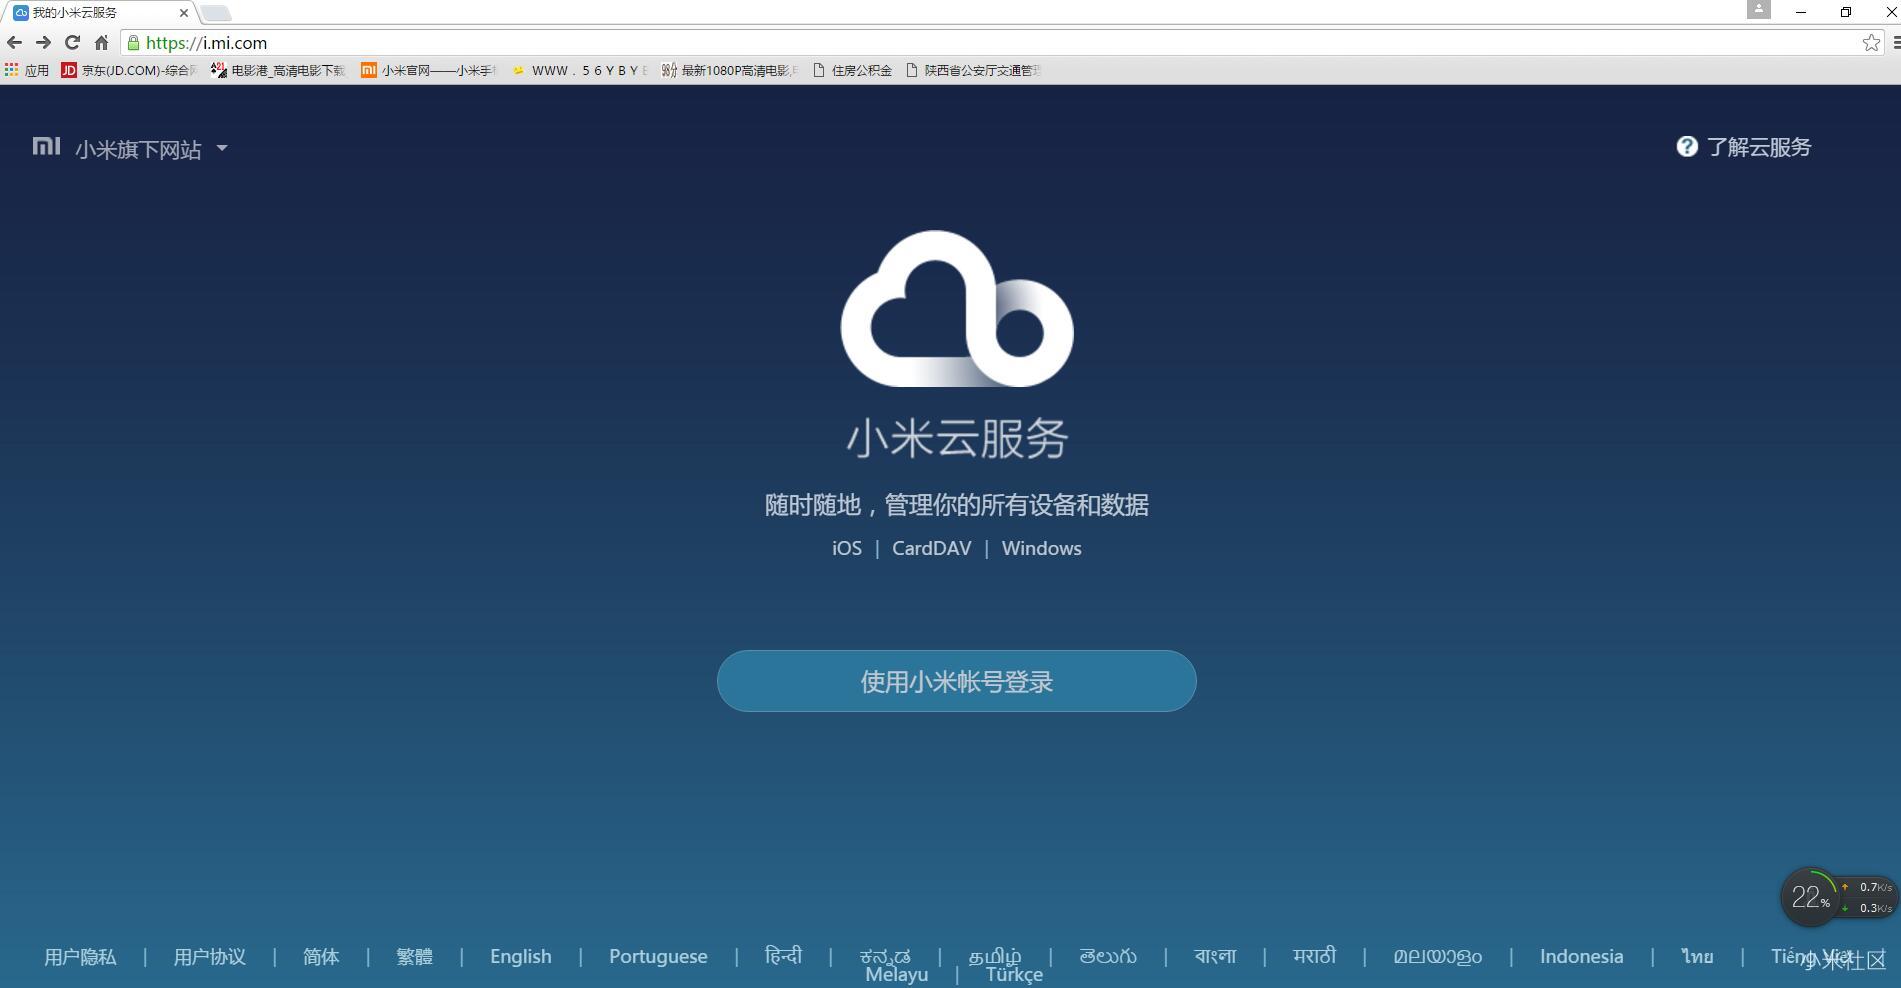
Task: Reload the page with the refresh icon
Action: pyautogui.click(x=72, y=42)
